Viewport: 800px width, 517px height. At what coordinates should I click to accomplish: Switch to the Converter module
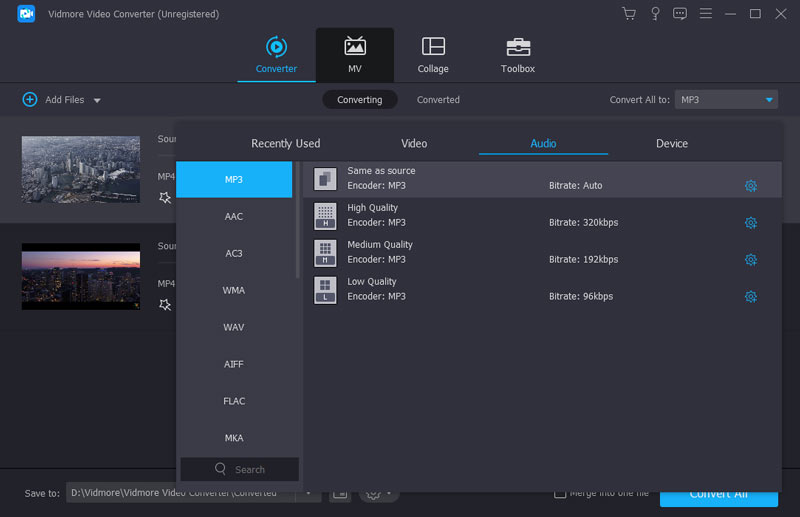tap(276, 55)
